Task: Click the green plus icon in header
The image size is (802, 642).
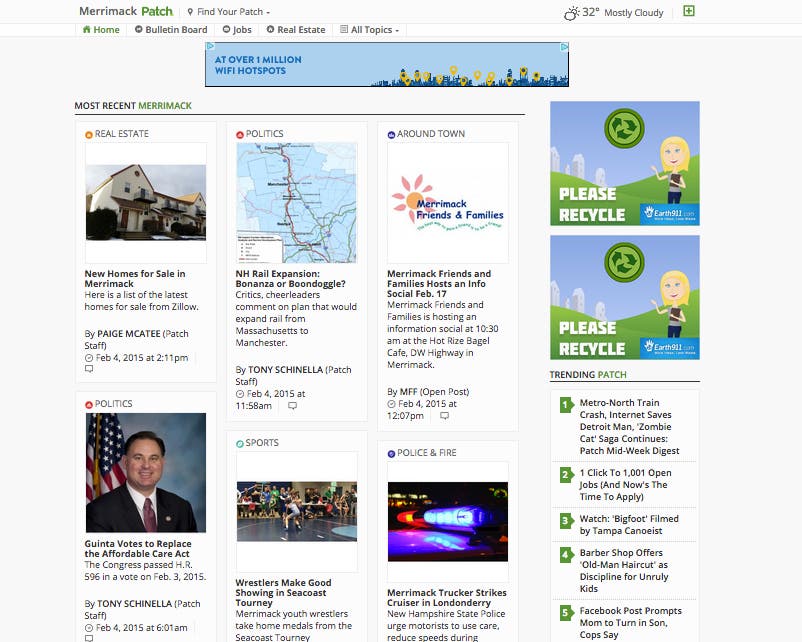Action: click(688, 11)
